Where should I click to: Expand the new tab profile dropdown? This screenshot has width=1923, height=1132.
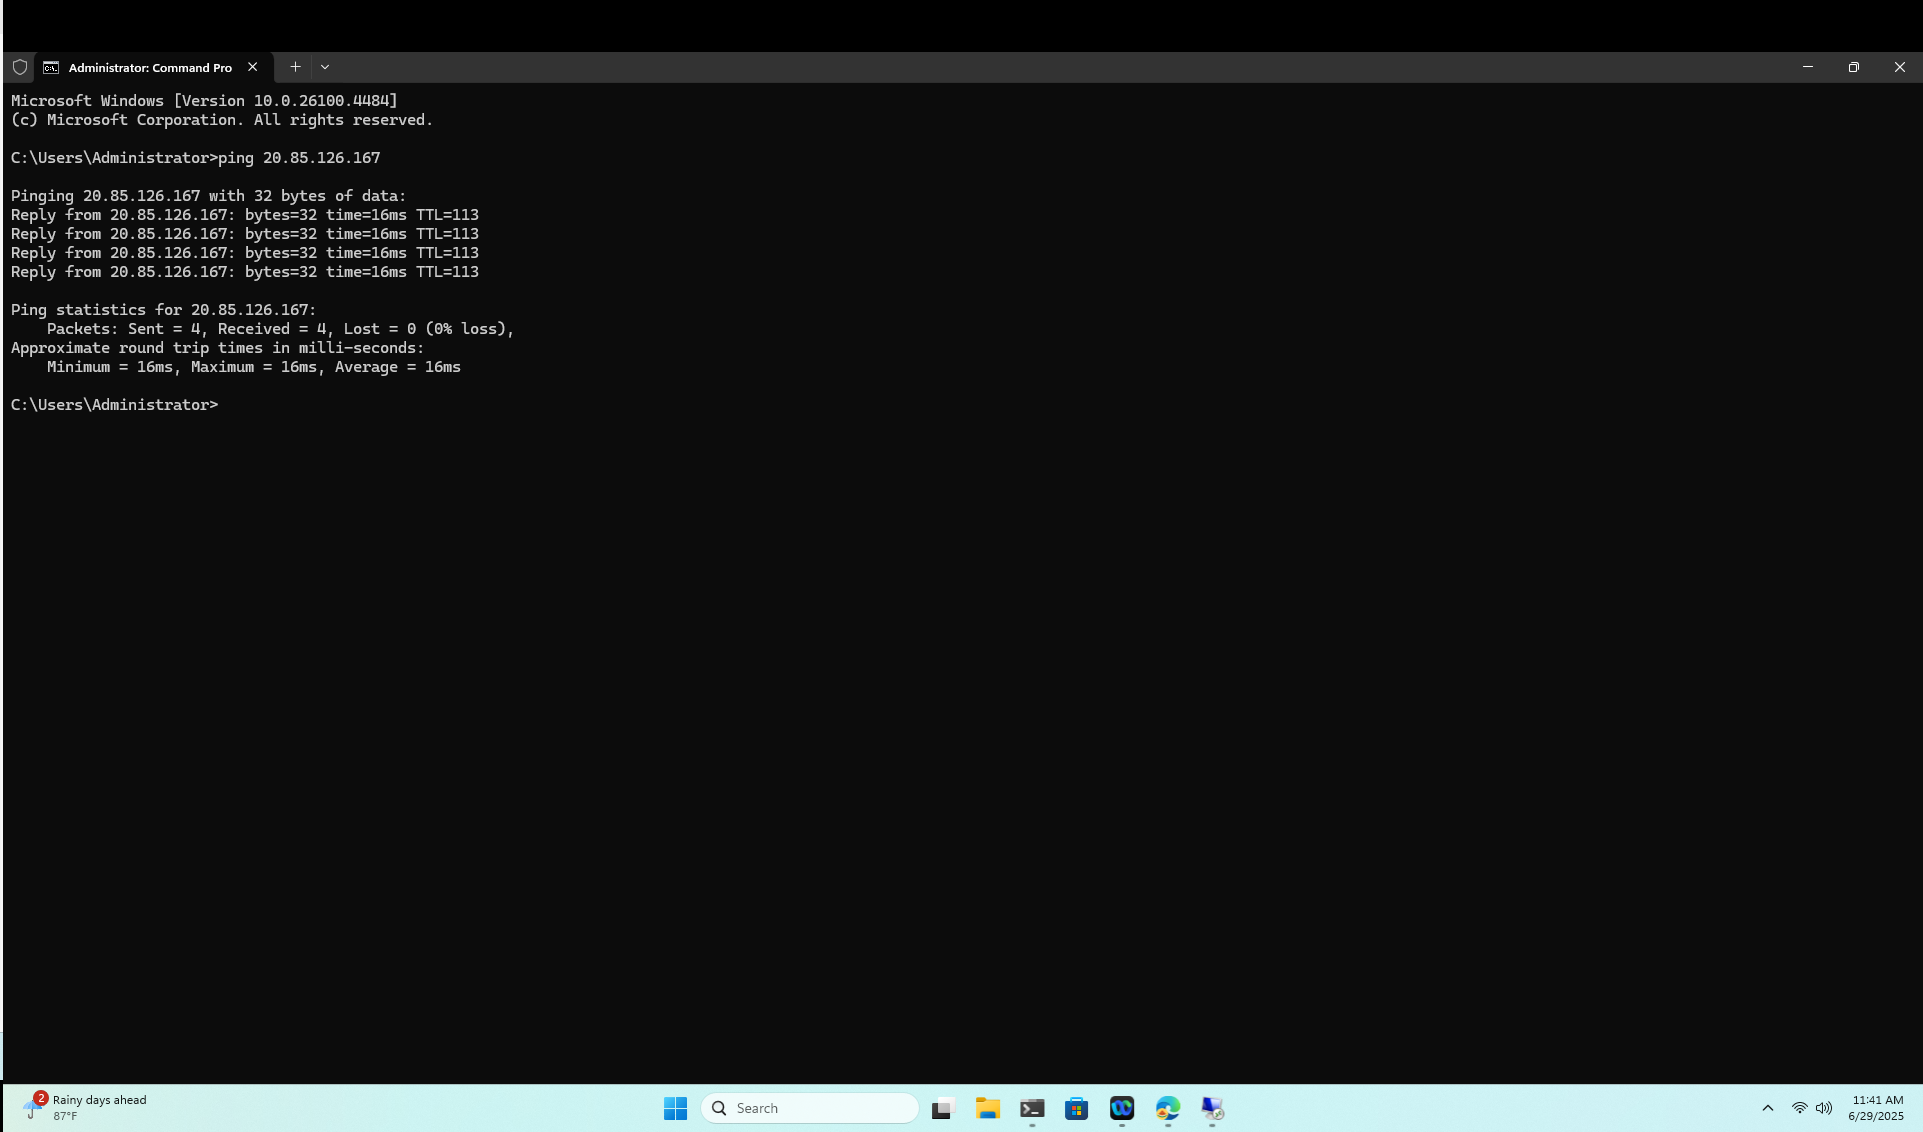coord(325,67)
